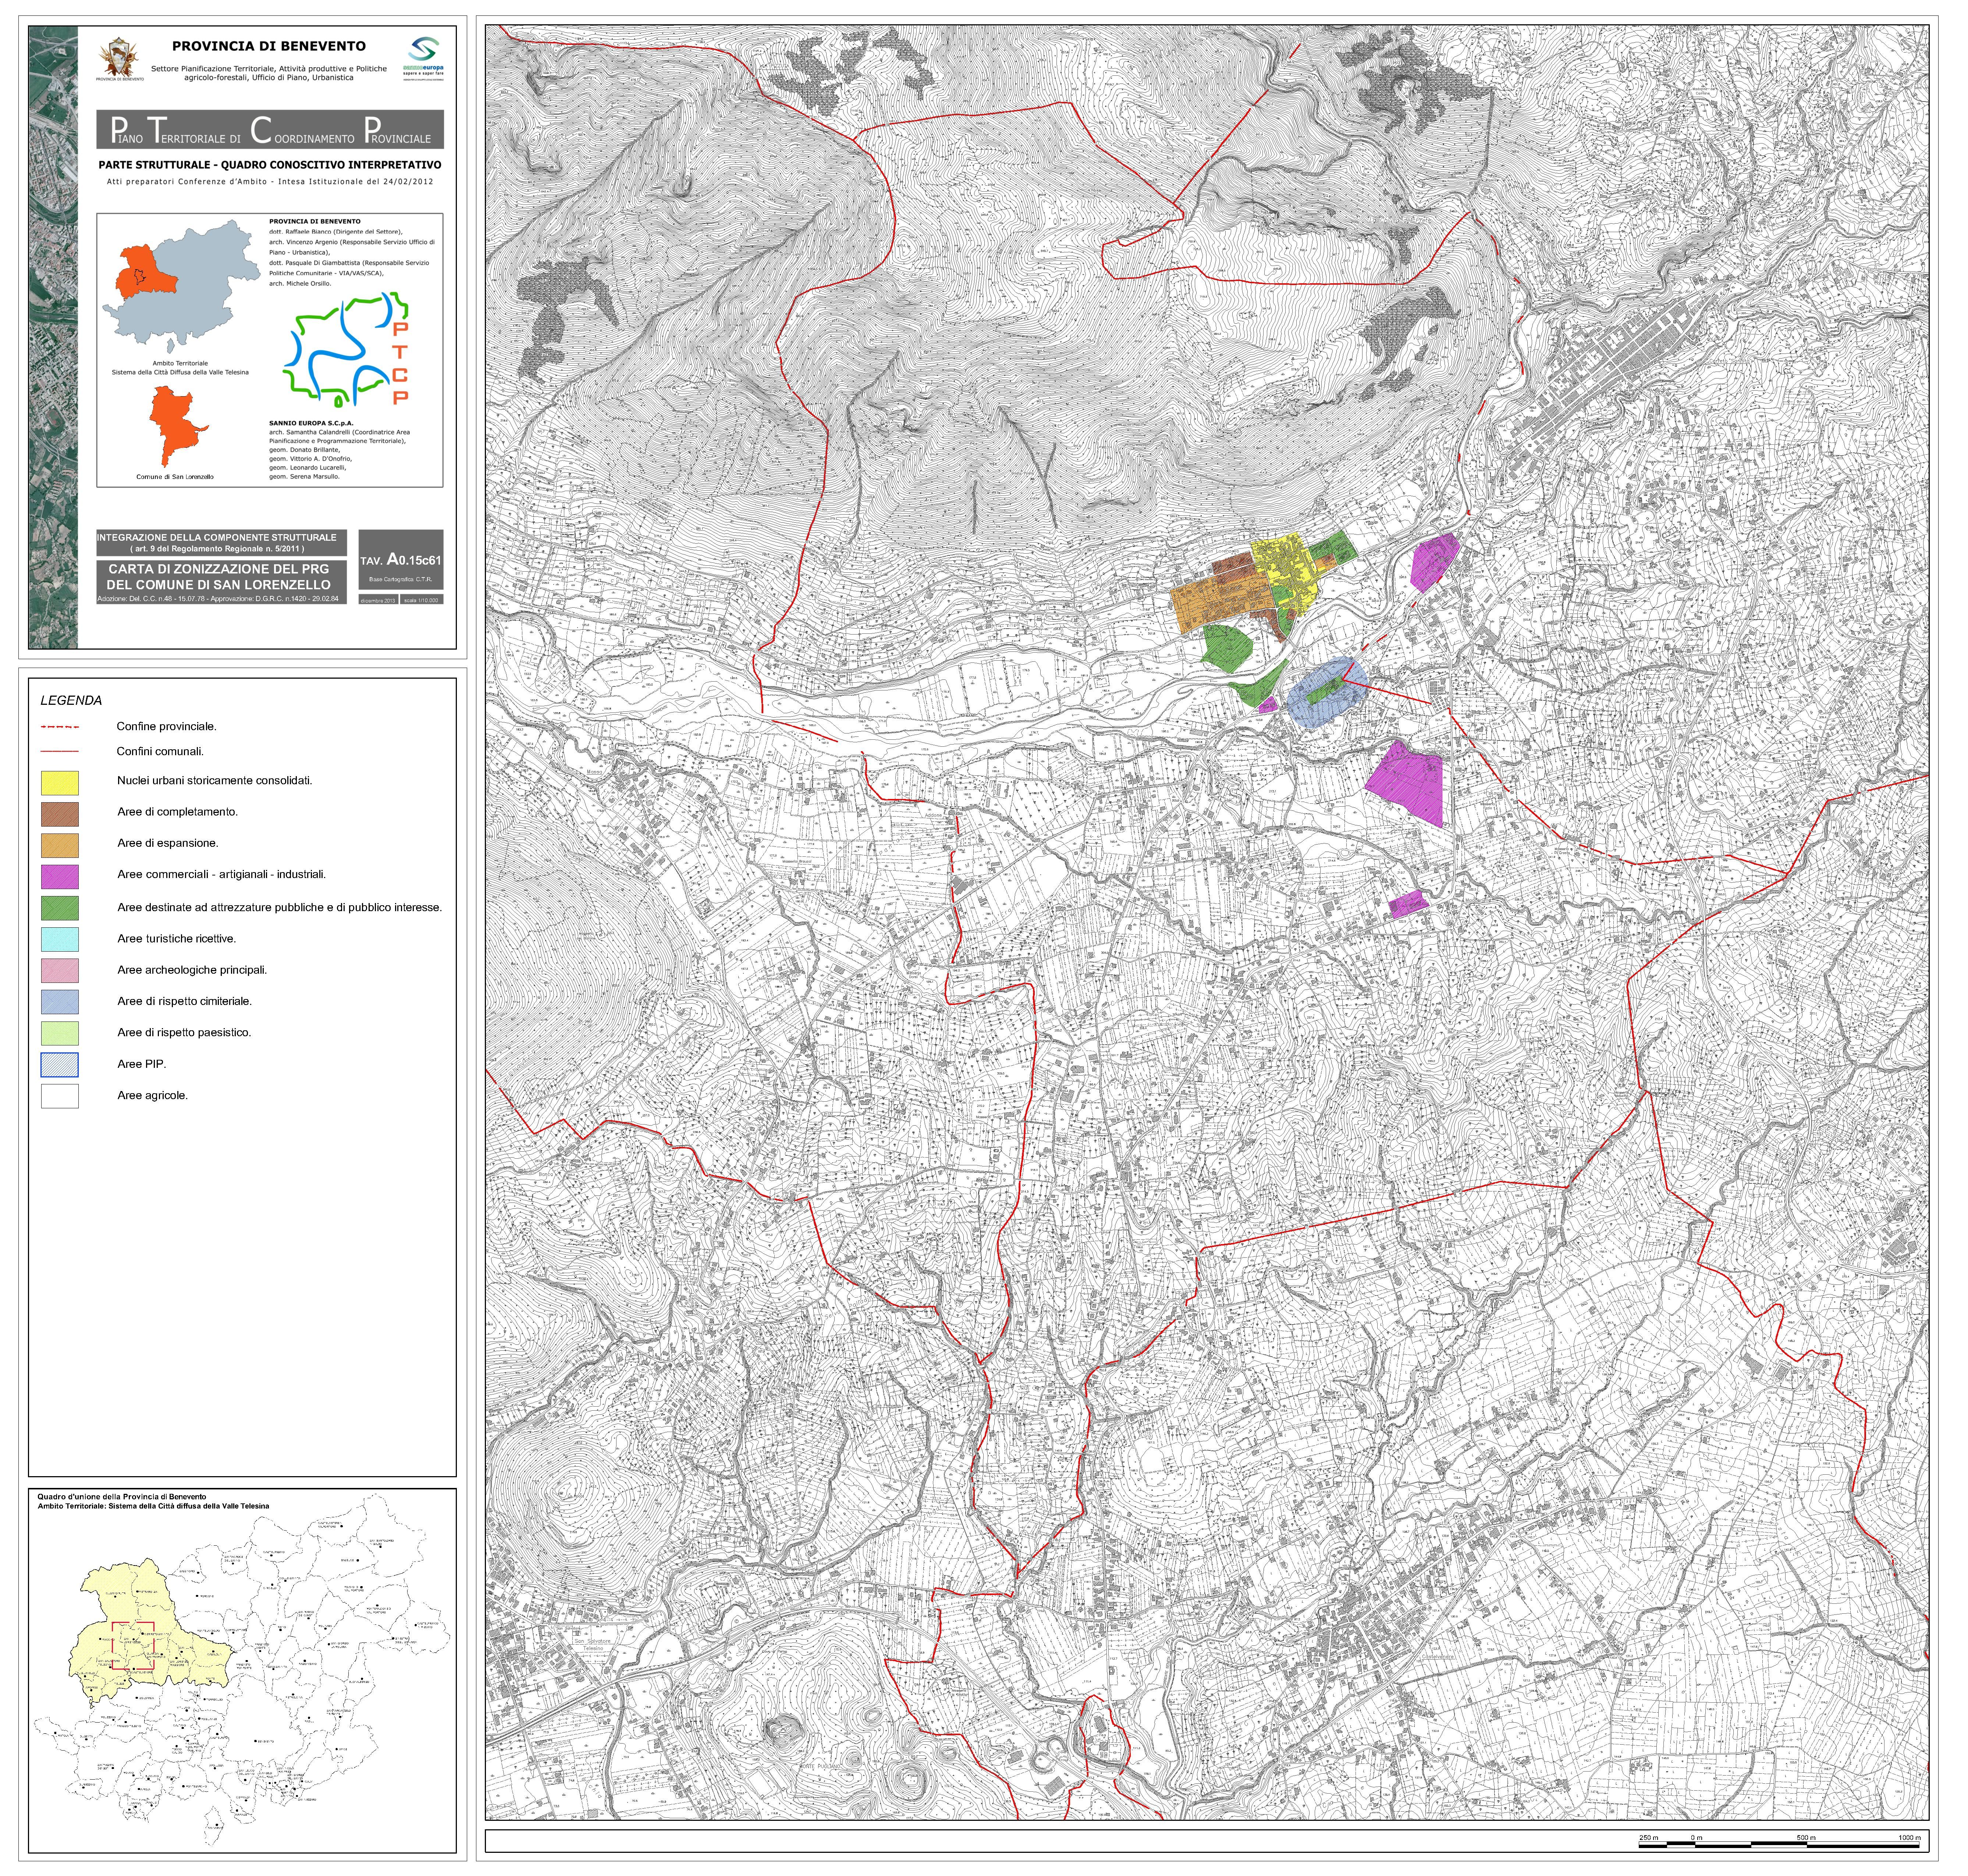1968x1876 pixels.
Task: Click the cyan Aree turistiche ricettive swatch
Action: pyautogui.click(x=60, y=939)
